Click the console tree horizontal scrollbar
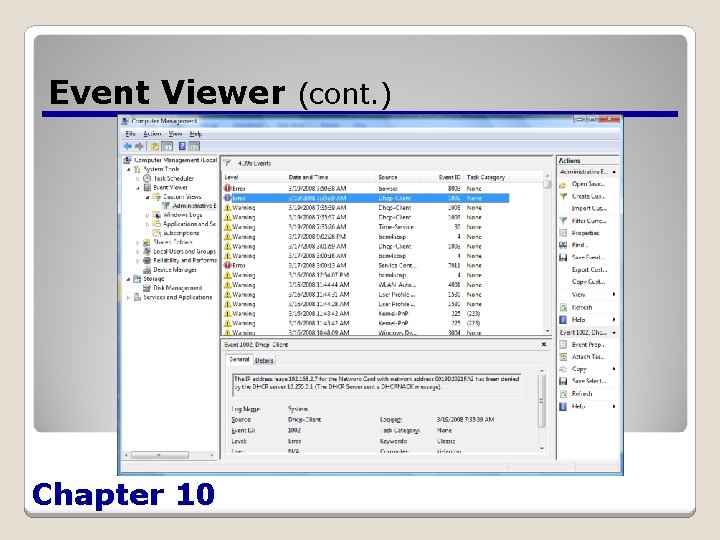720x540 pixels. [x=168, y=455]
